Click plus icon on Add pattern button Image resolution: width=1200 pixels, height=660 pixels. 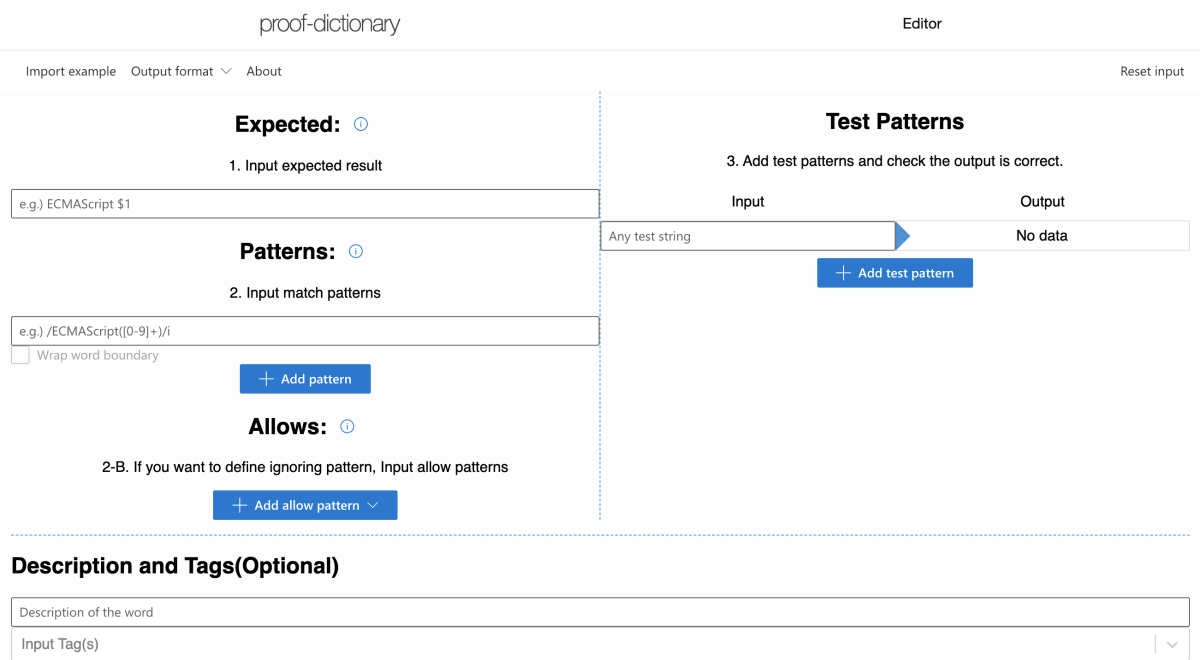[x=266, y=379]
